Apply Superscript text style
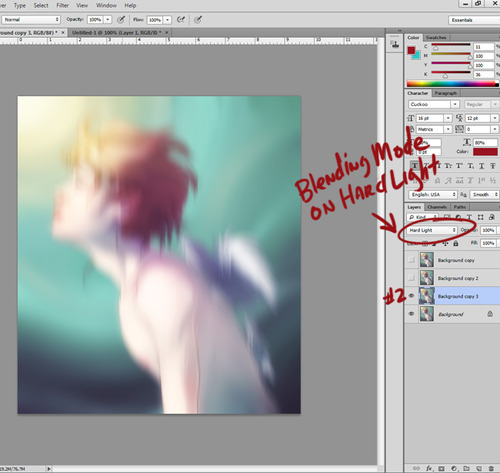Image resolution: width=500 pixels, height=473 pixels. [459, 166]
